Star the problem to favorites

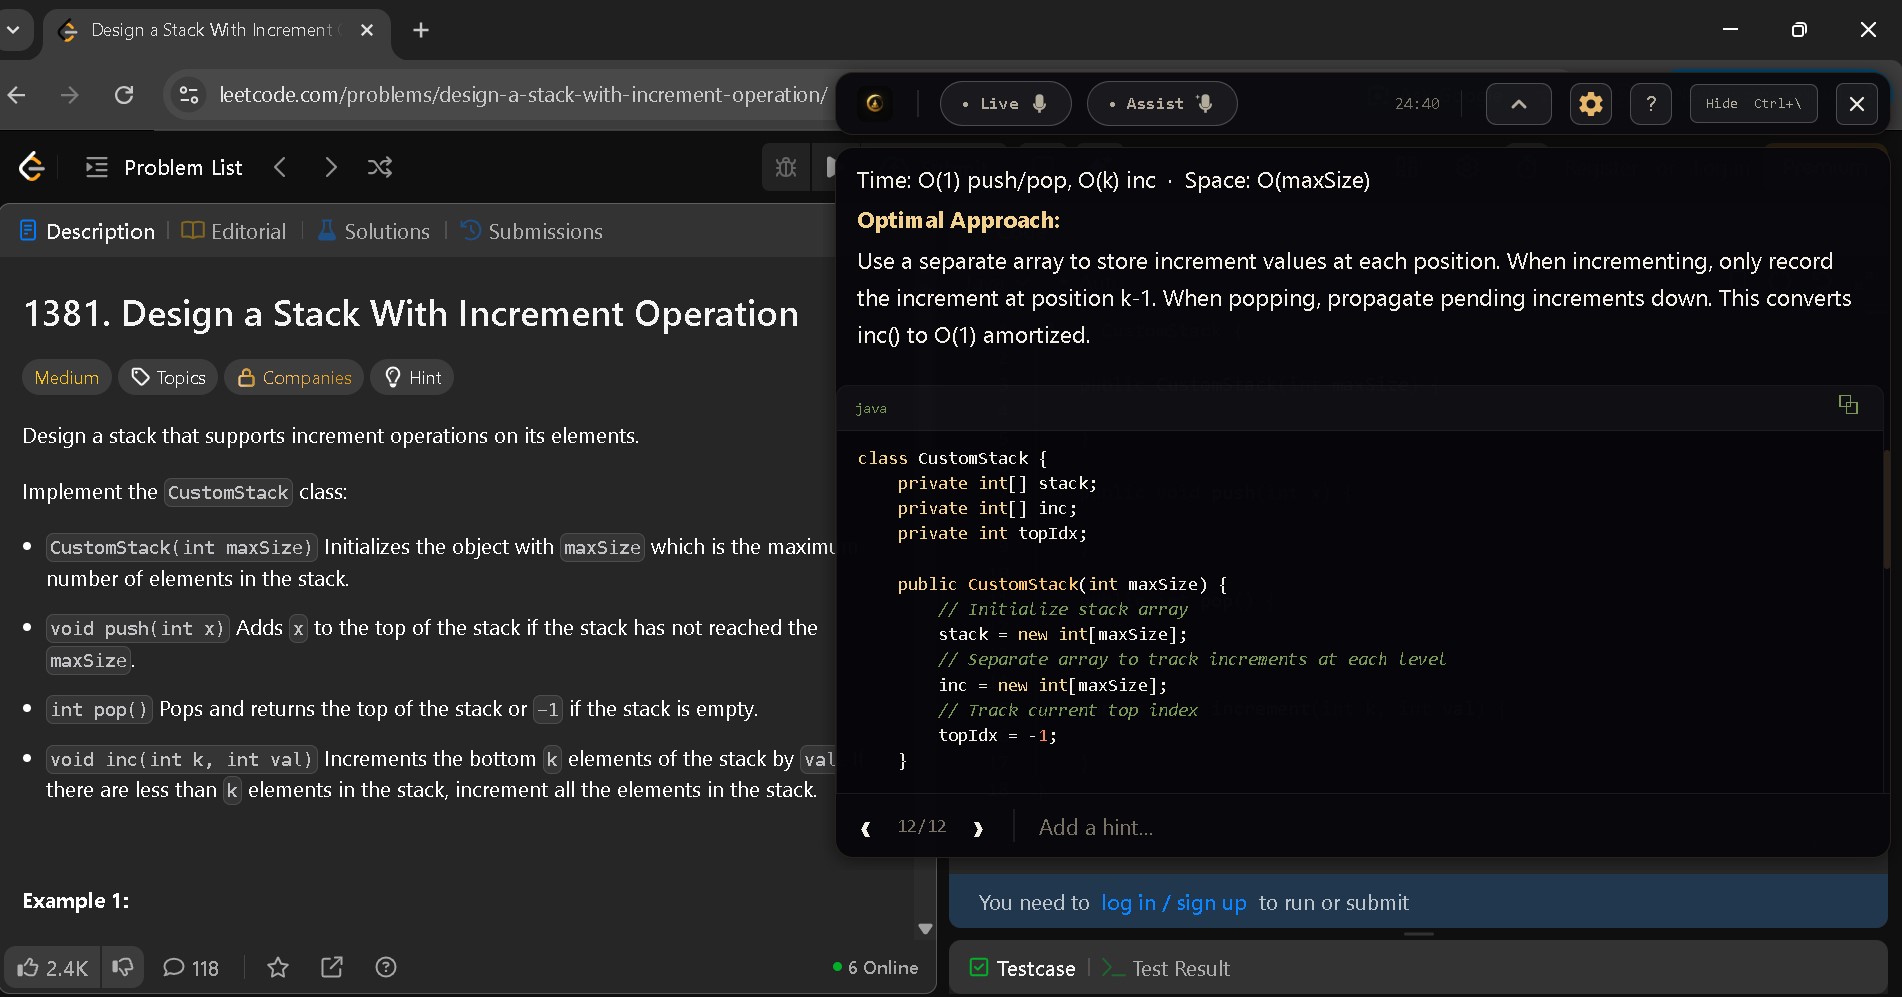278,967
